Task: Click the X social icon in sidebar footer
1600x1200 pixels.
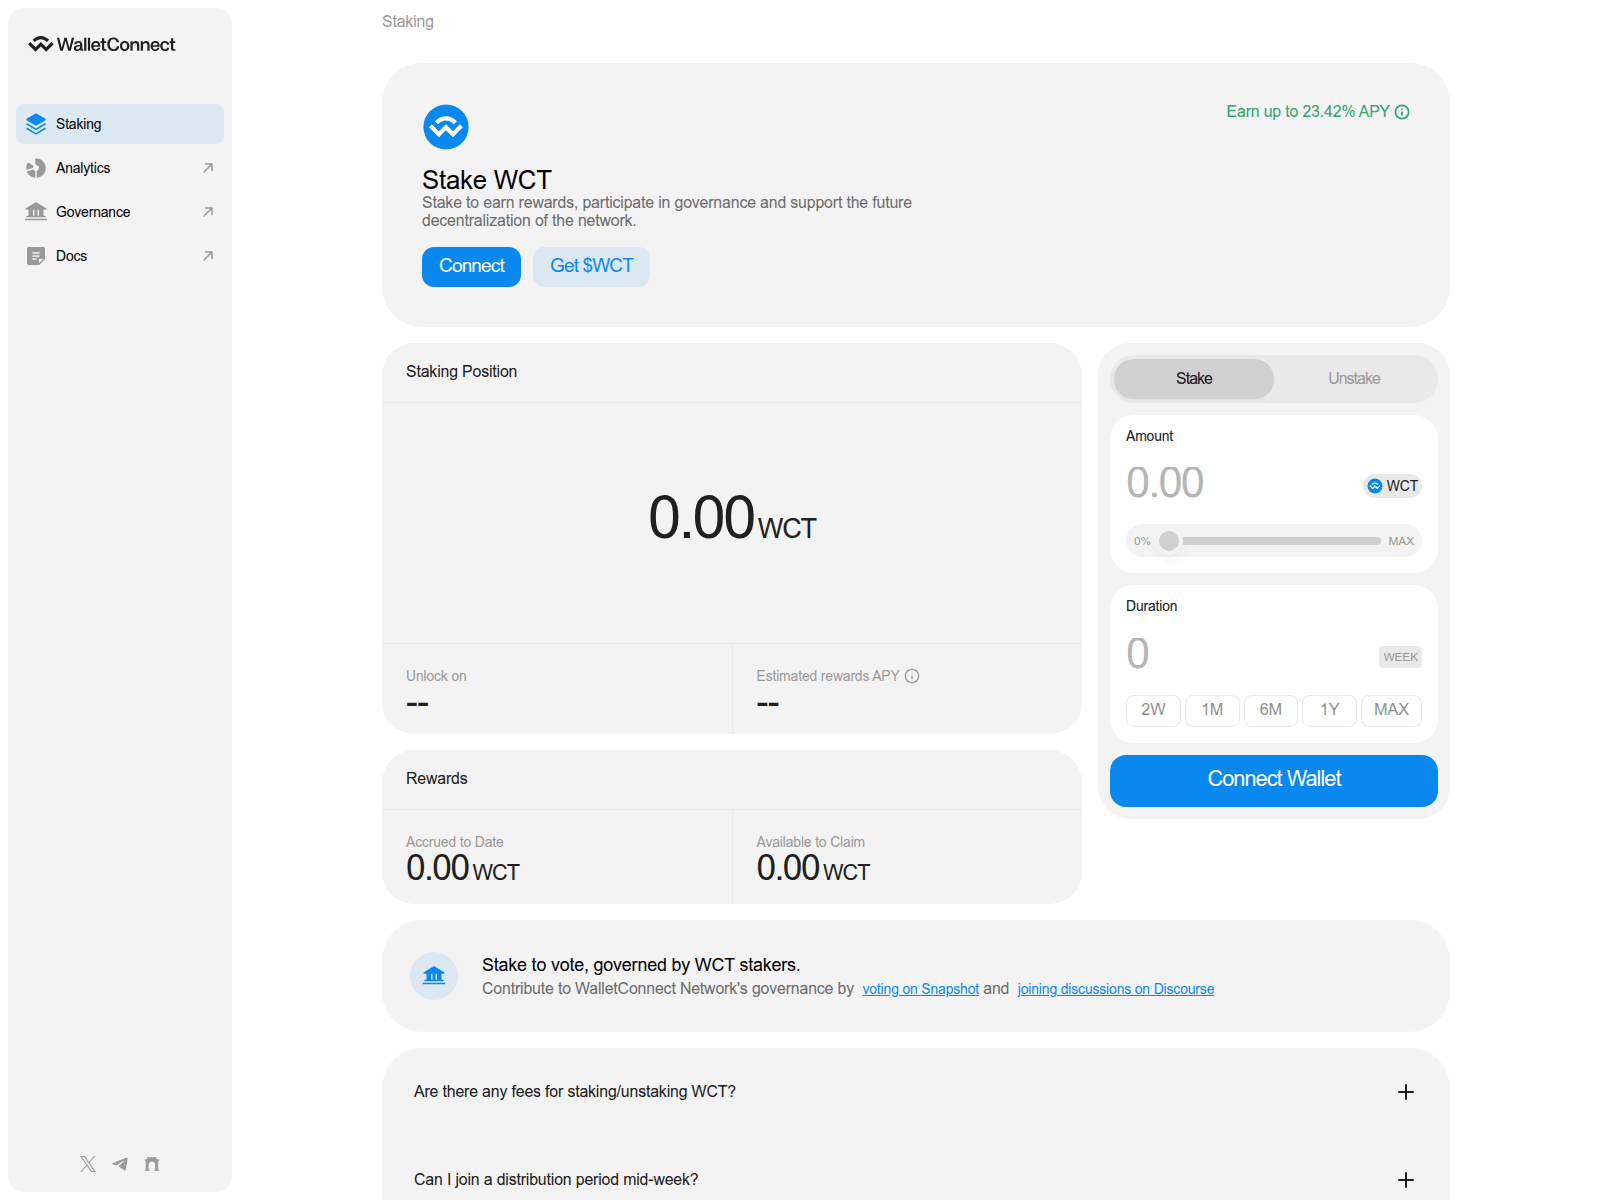Action: [x=87, y=1163]
